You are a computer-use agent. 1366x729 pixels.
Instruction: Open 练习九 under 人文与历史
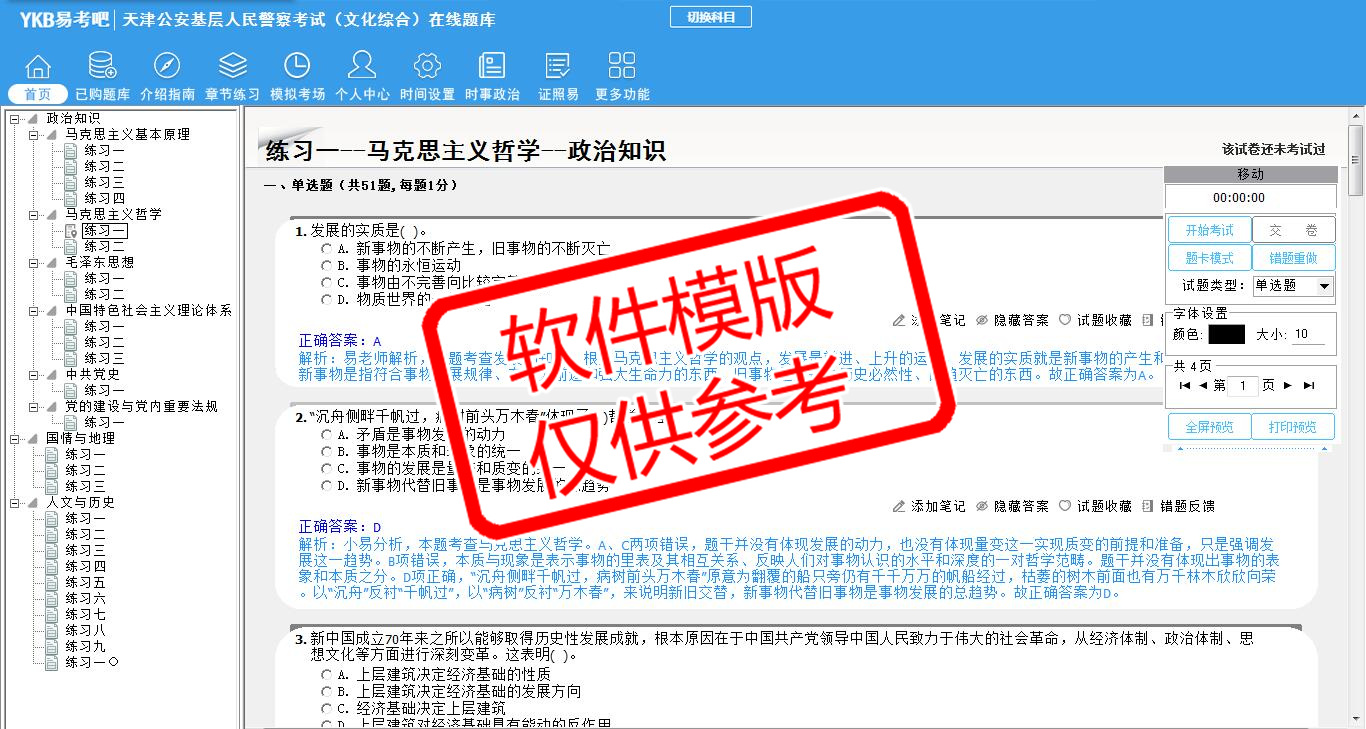[x=86, y=646]
